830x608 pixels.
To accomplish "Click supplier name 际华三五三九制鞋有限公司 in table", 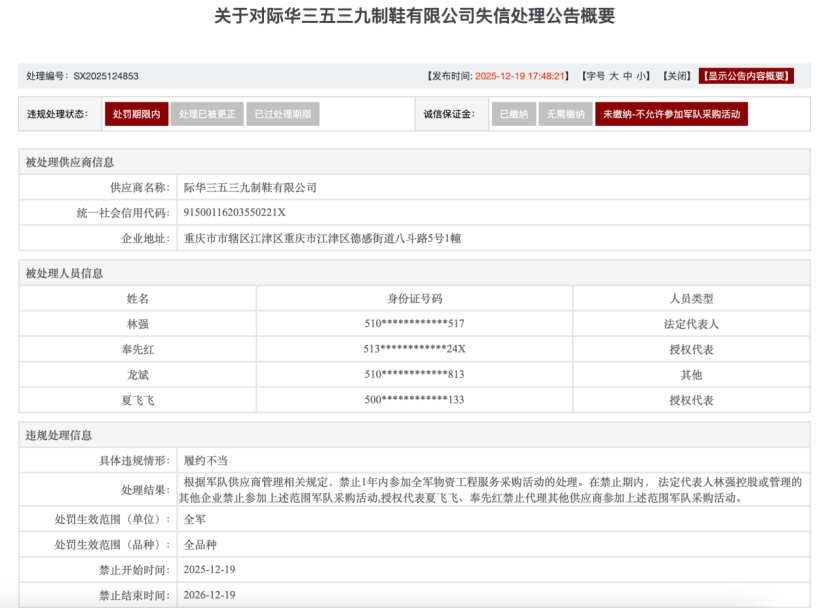I will point(250,187).
